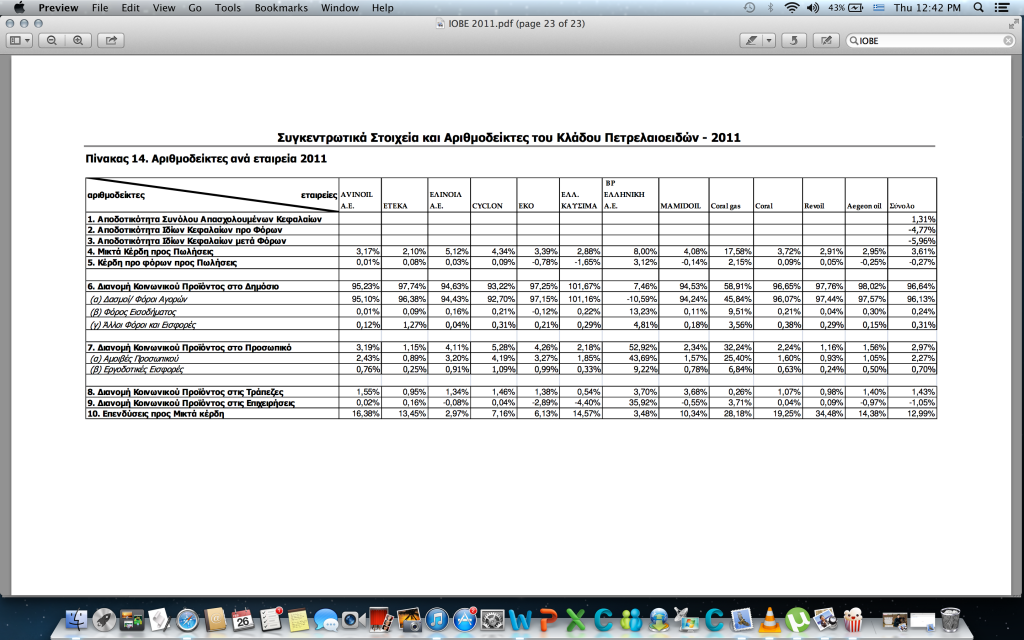Click the Wi-Fi status icon
Screen dimensions: 1024x640
(792, 7)
